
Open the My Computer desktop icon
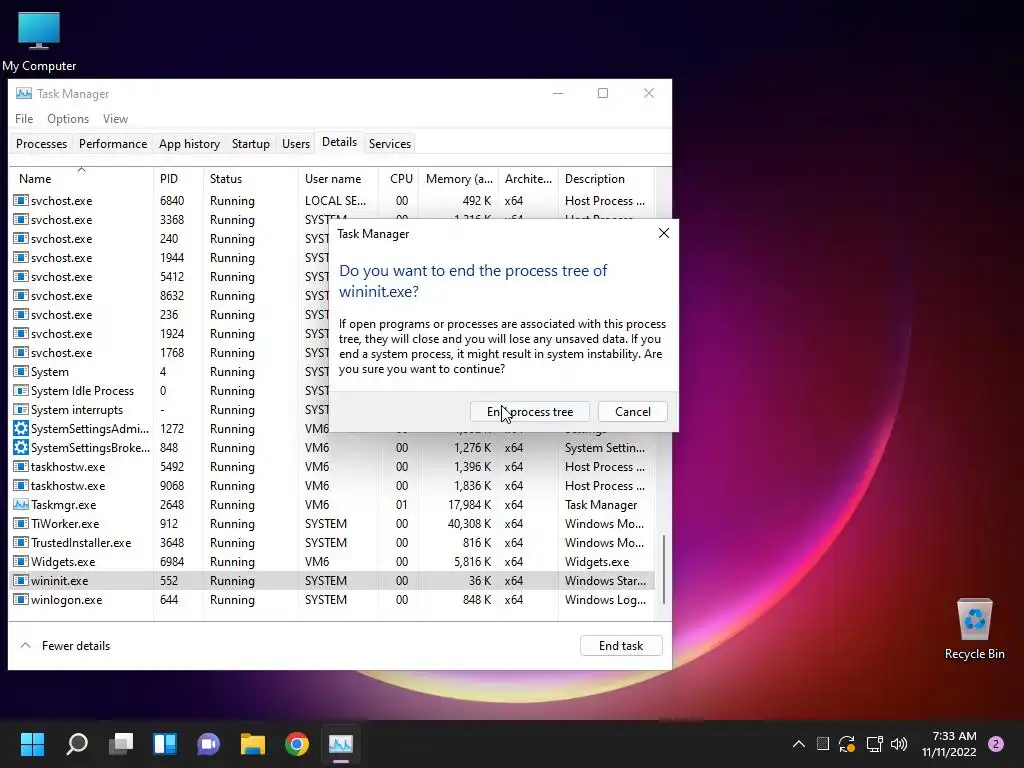point(39,40)
